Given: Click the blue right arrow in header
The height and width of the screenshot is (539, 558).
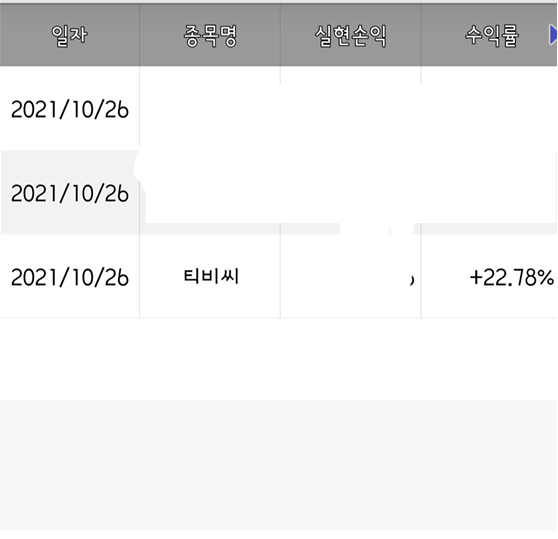Looking at the screenshot, I should 553,35.
